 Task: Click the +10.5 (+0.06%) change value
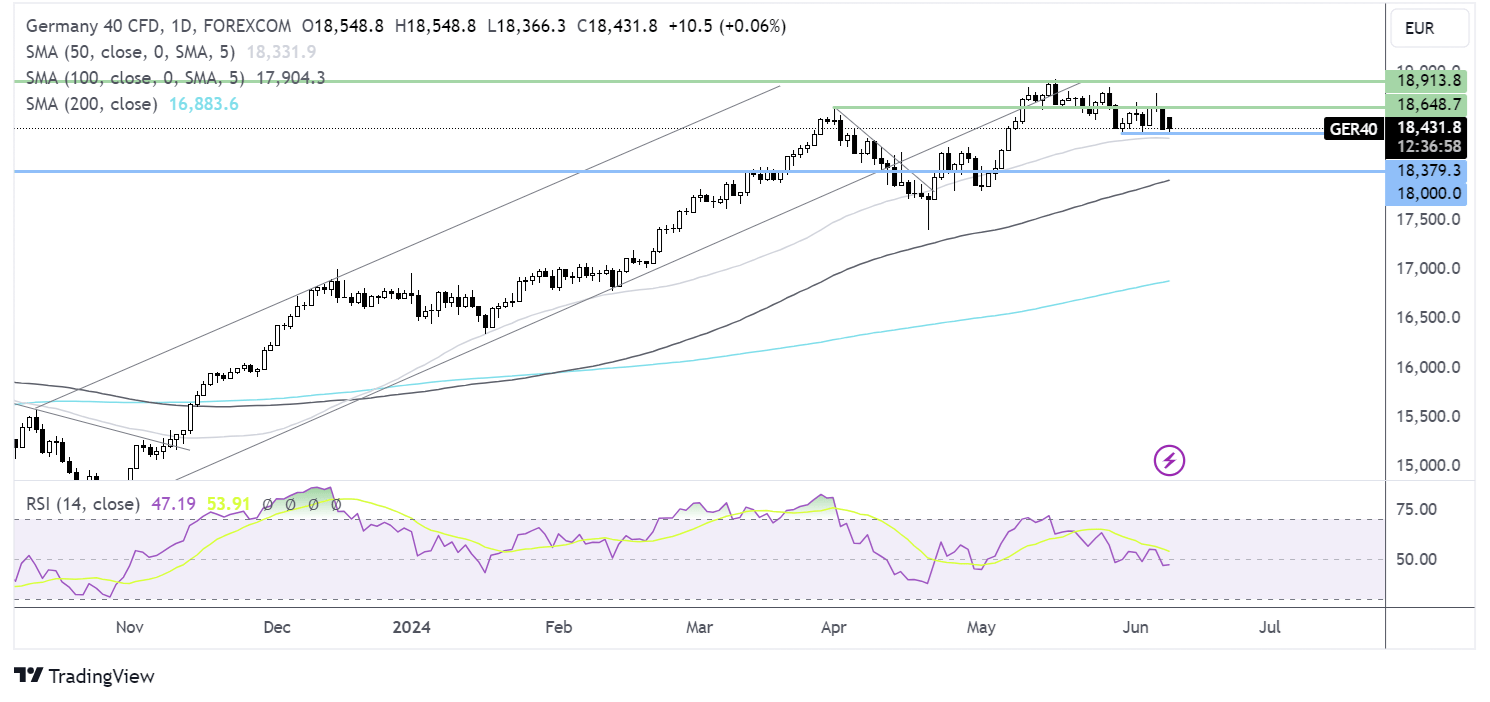point(727,26)
